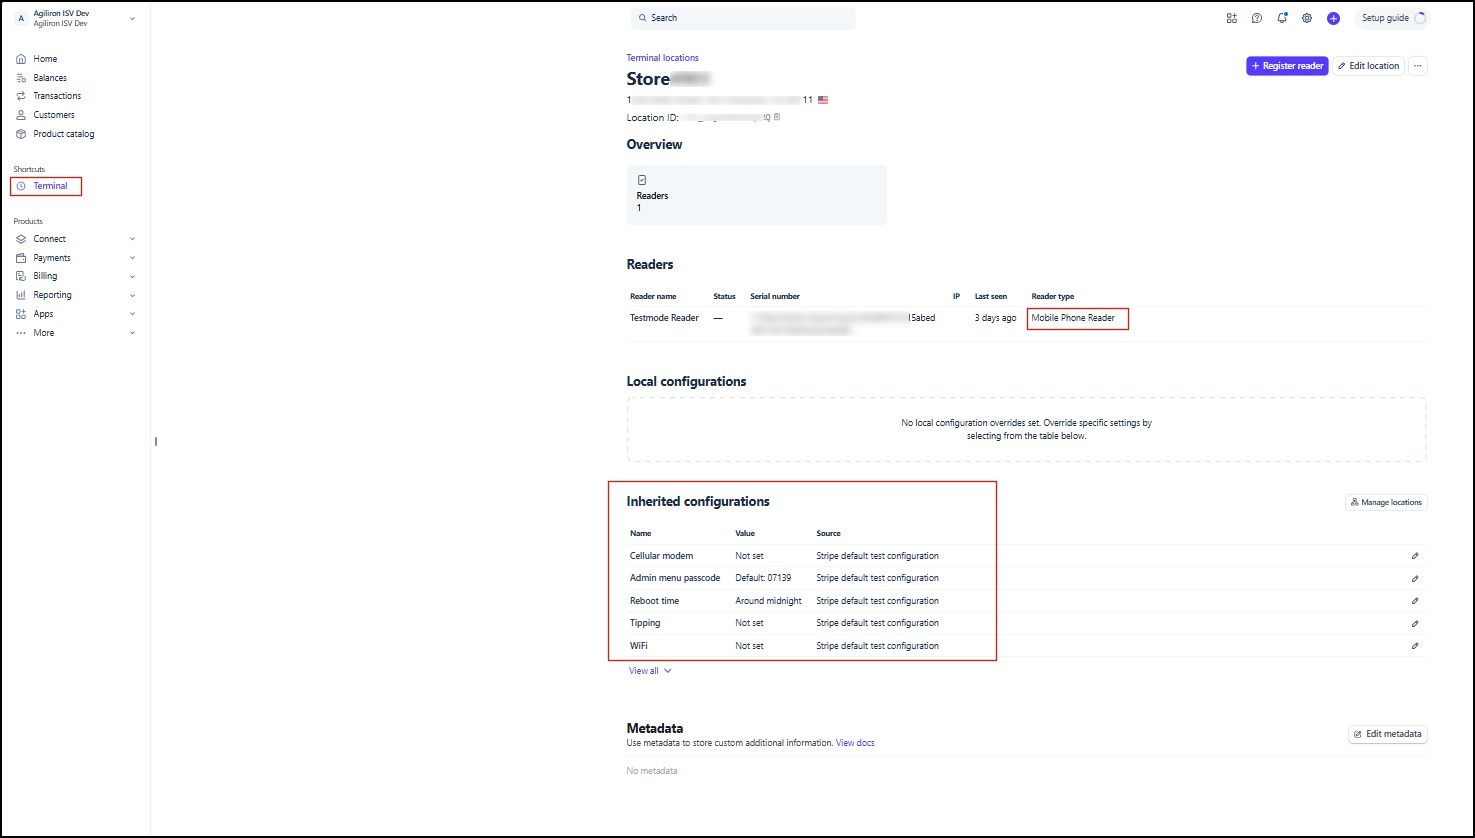Edit the Tipping configuration pencil icon
Image resolution: width=1475 pixels, height=838 pixels.
(1415, 623)
